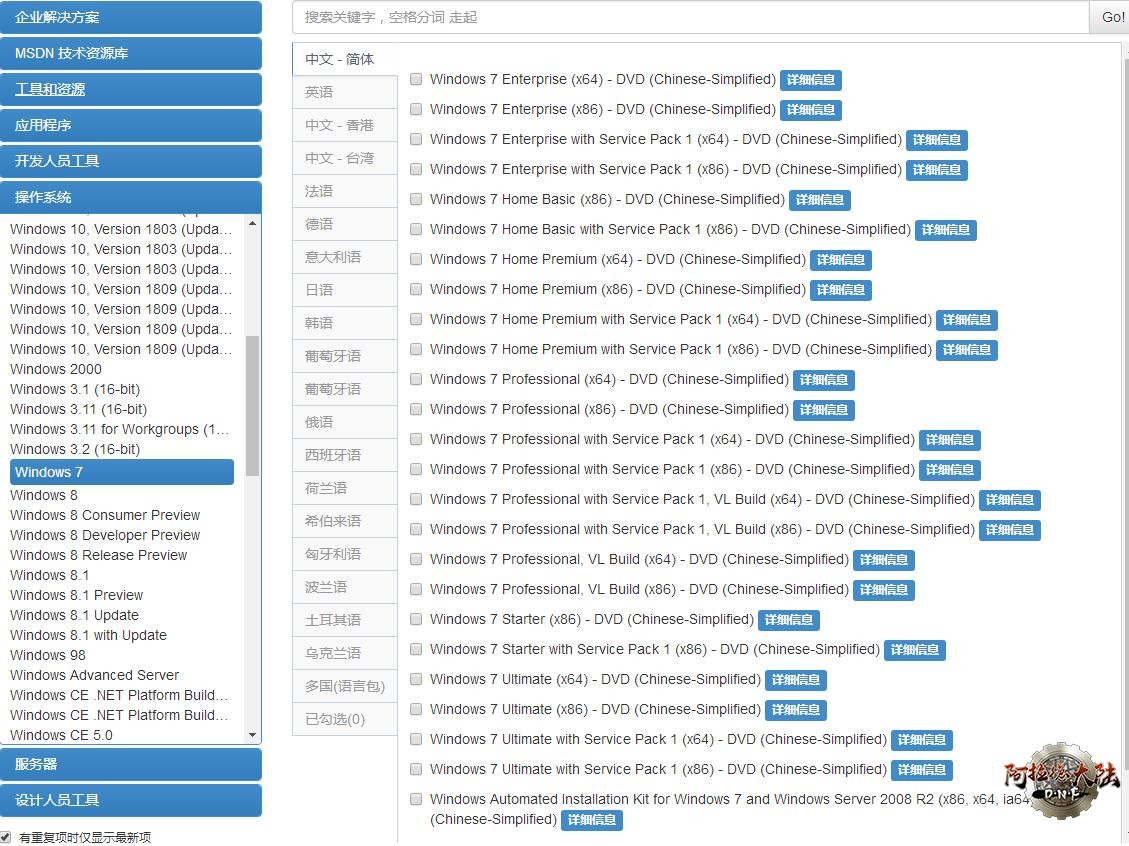Type in the keyword search field
This screenshot has height=846, width=1129.
click(690, 17)
